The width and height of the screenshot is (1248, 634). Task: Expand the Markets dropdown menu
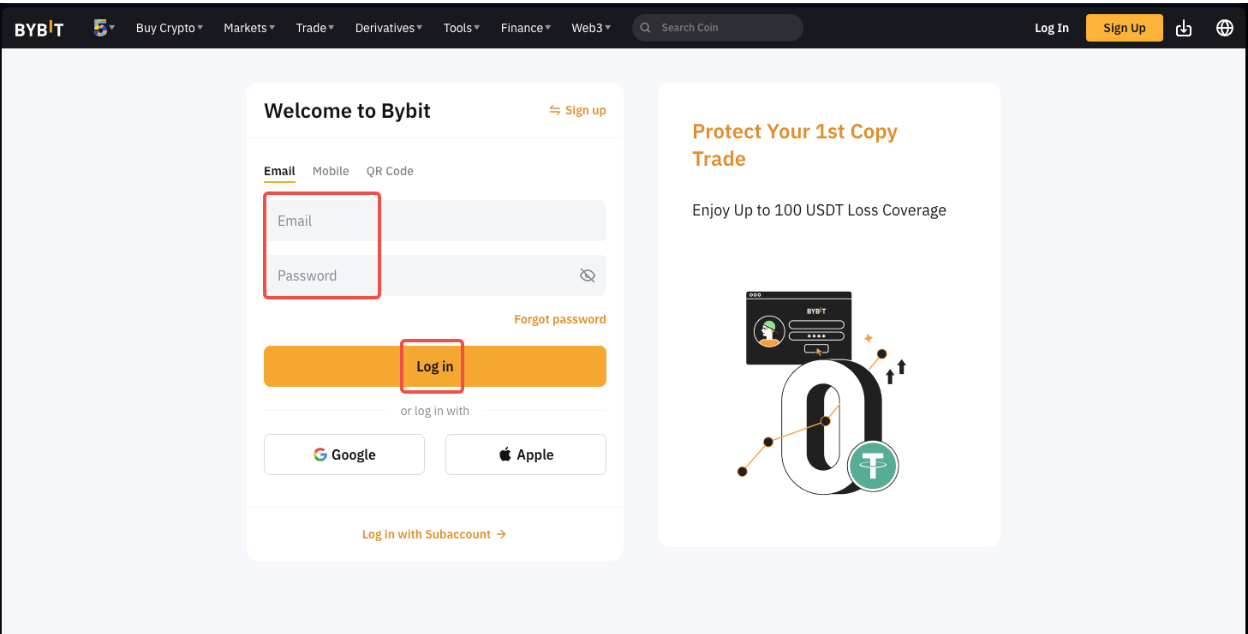[x=249, y=28]
